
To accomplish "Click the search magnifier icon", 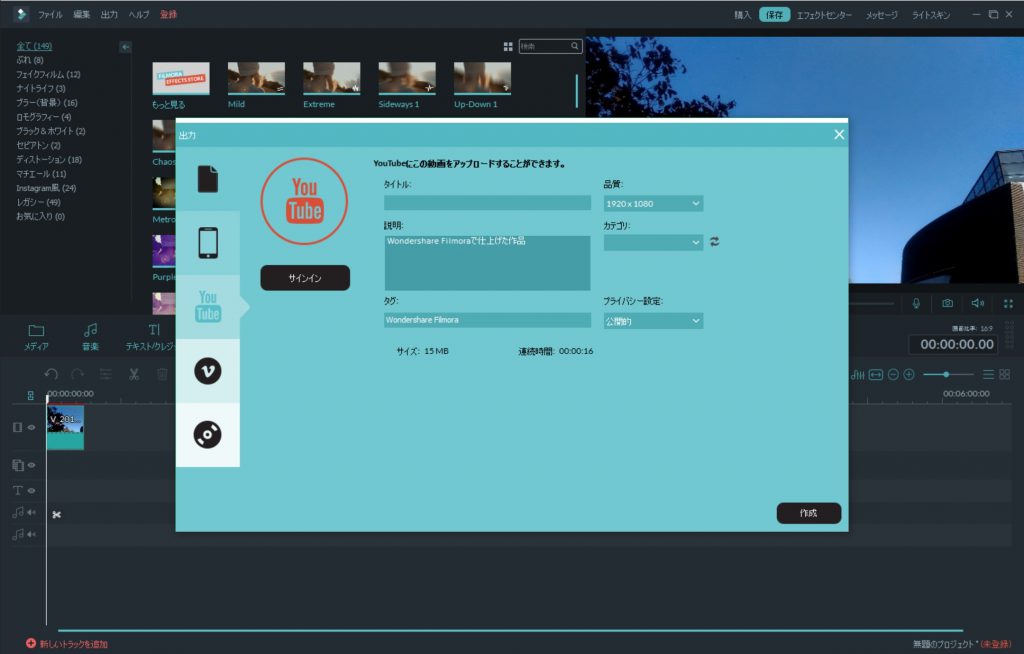I will 575,46.
